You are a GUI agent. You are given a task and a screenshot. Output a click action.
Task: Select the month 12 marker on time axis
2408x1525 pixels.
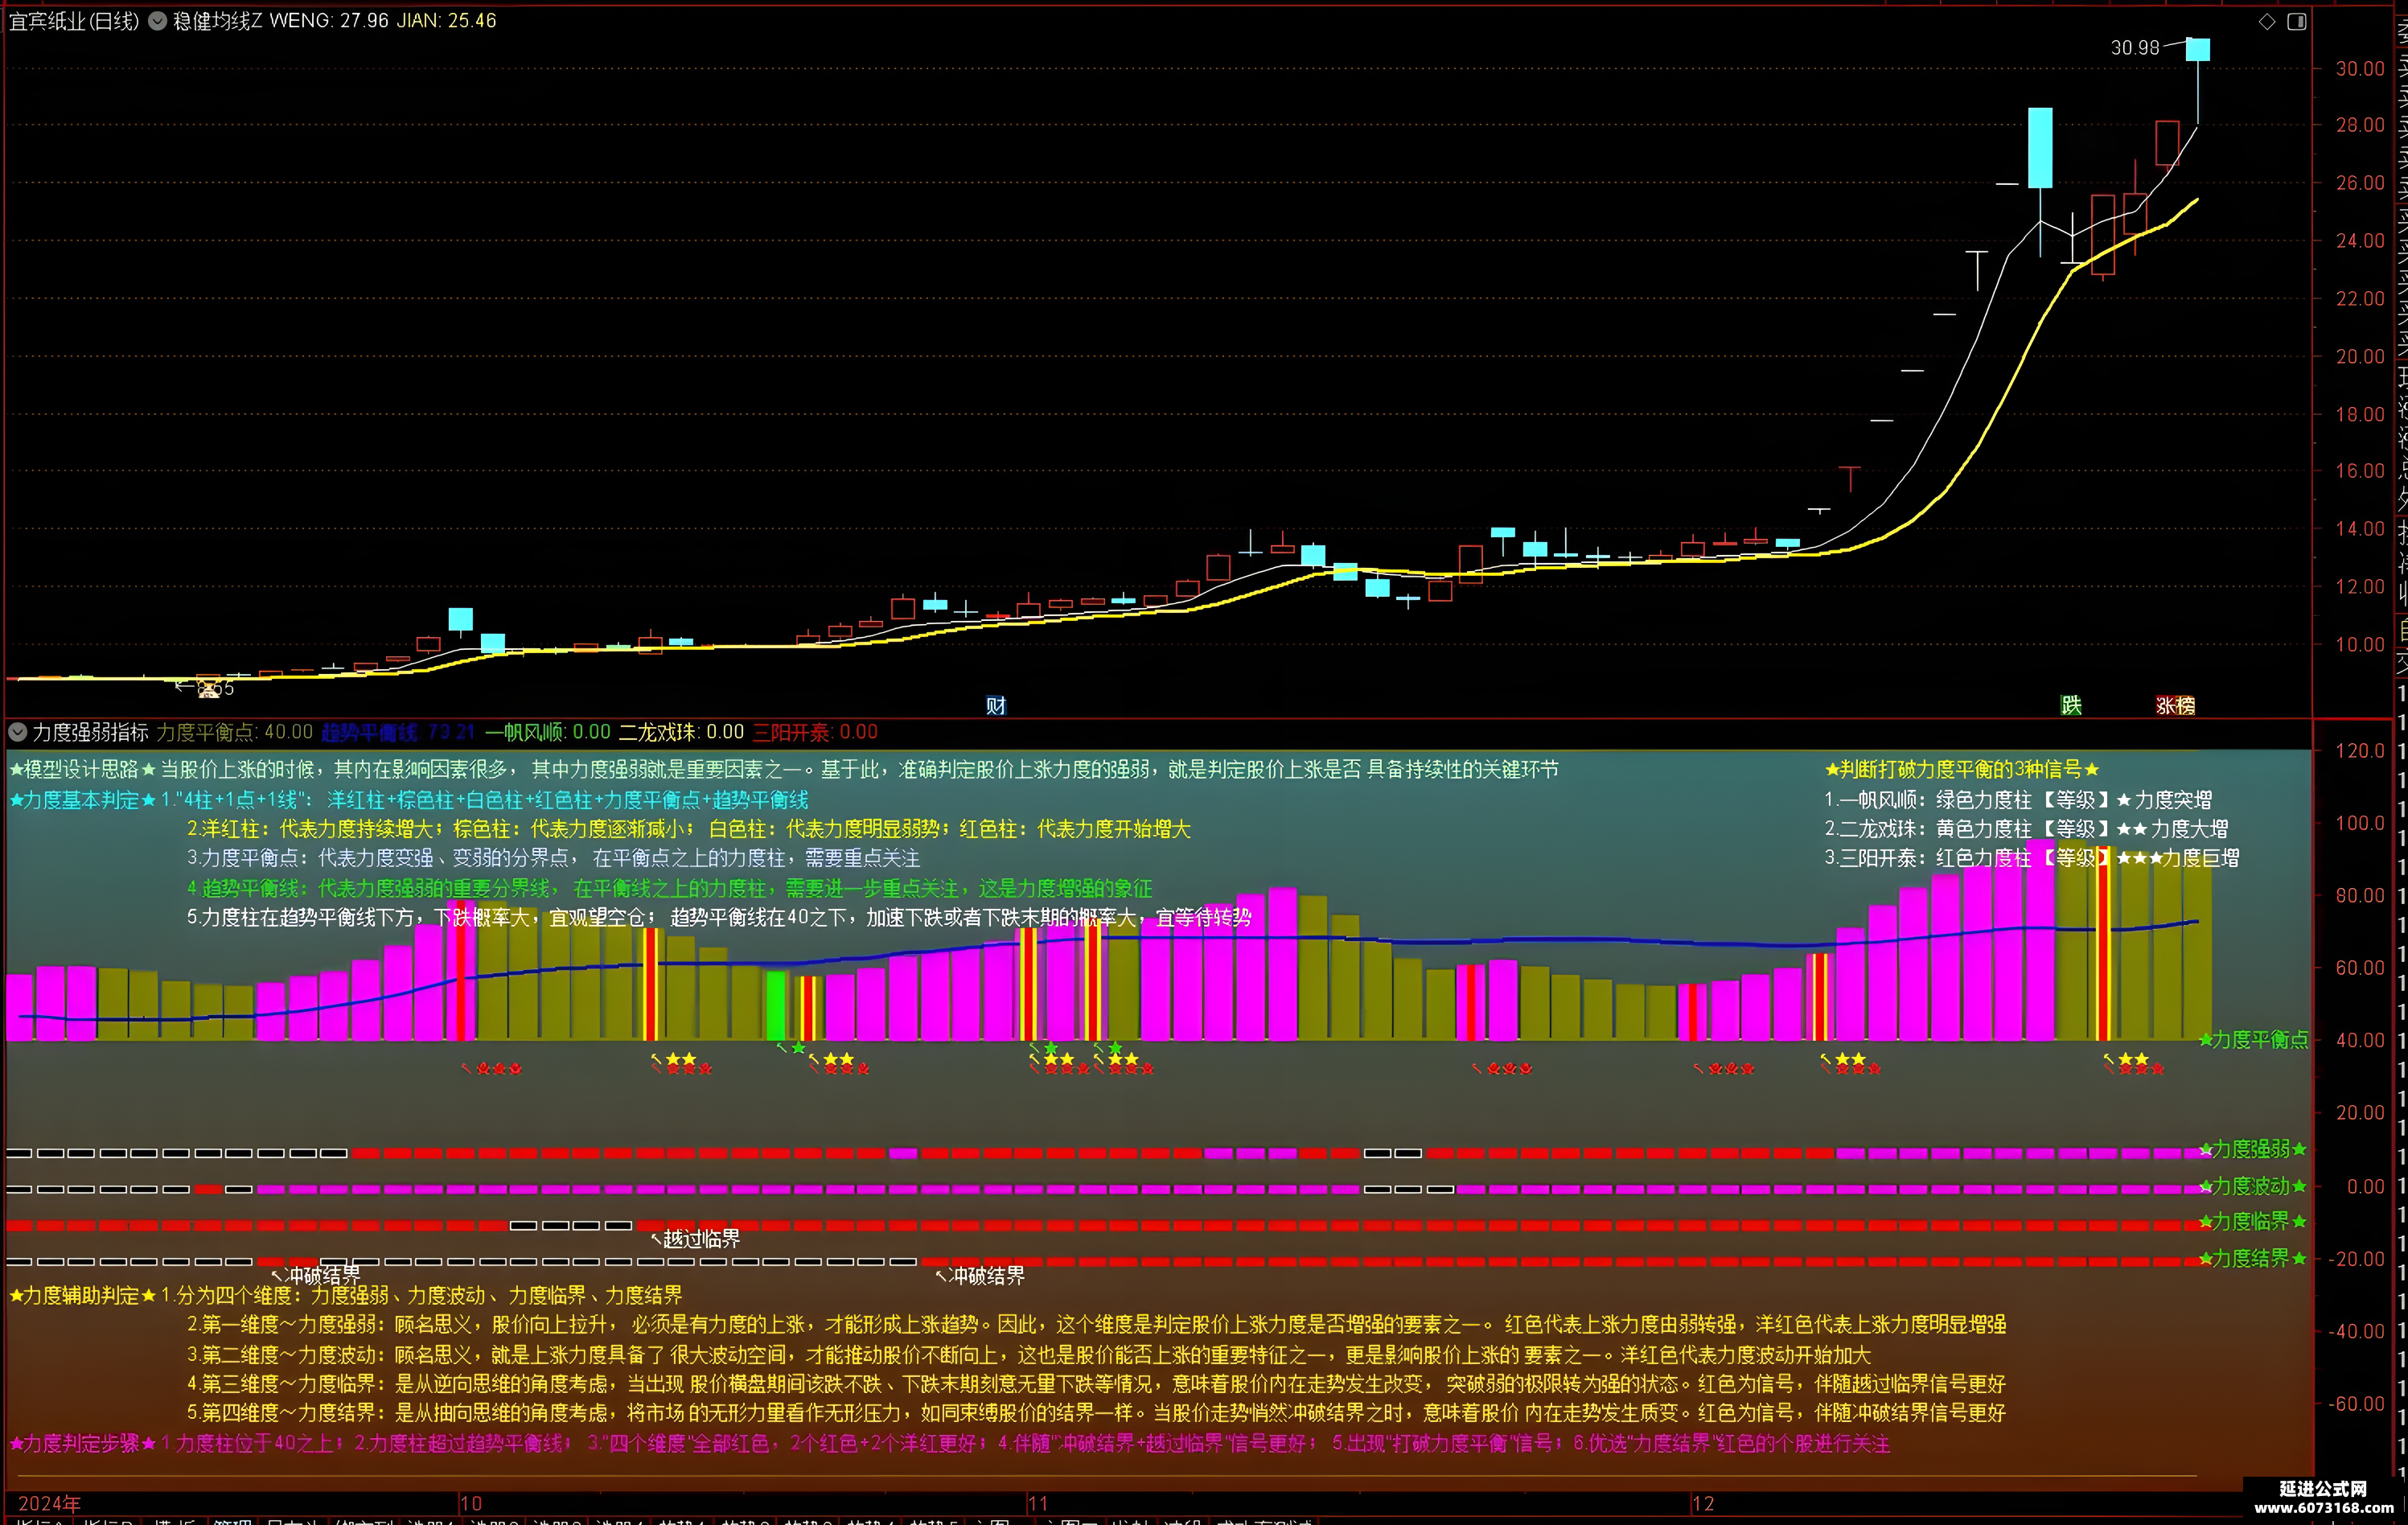click(1703, 1503)
